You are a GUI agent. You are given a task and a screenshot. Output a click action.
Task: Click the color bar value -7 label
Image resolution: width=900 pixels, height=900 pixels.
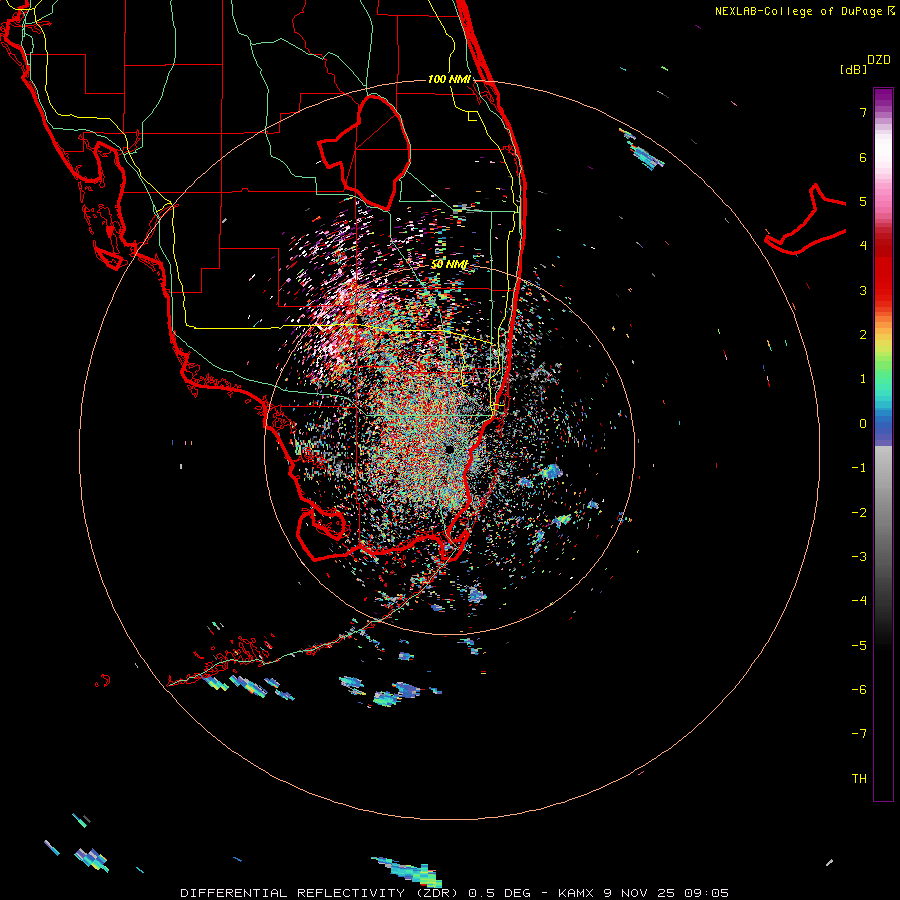point(859,734)
